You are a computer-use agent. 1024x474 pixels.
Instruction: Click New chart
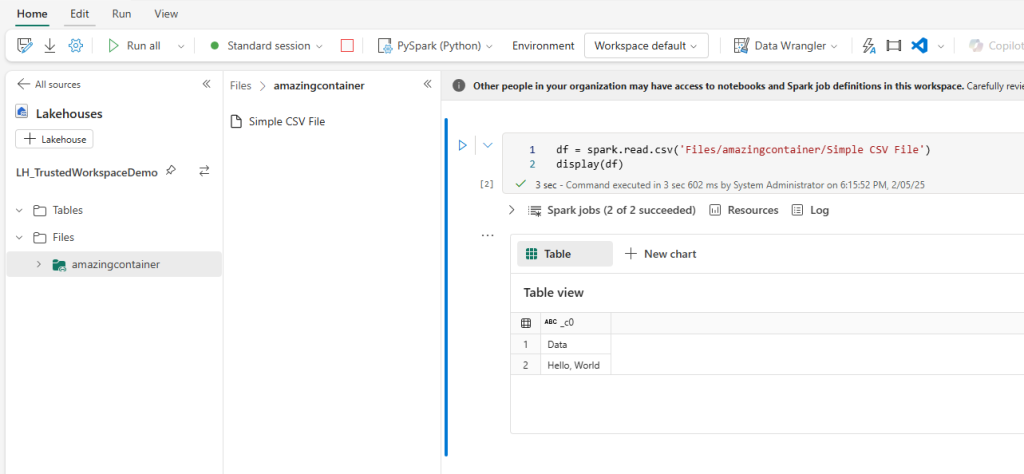point(660,254)
